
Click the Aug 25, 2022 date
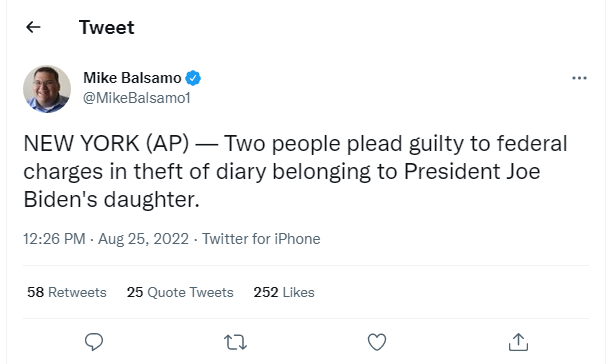[143, 239]
